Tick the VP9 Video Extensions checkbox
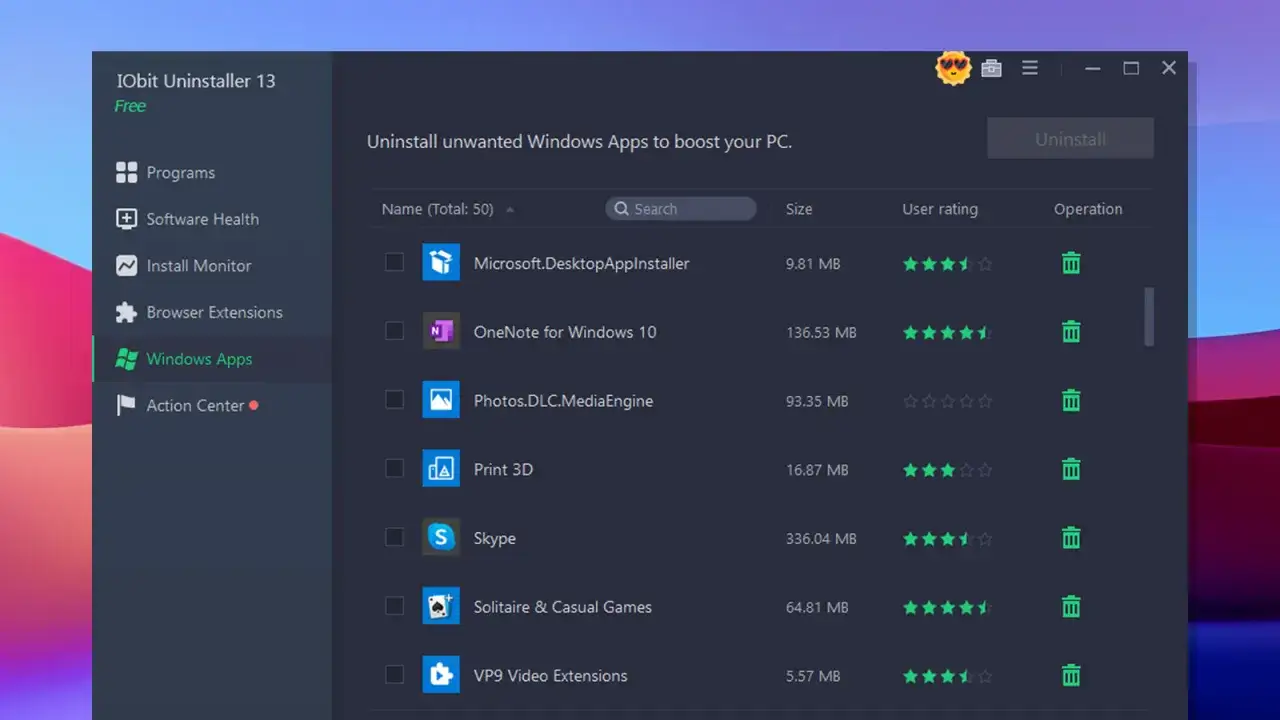Viewport: 1280px width, 720px height. tap(395, 674)
